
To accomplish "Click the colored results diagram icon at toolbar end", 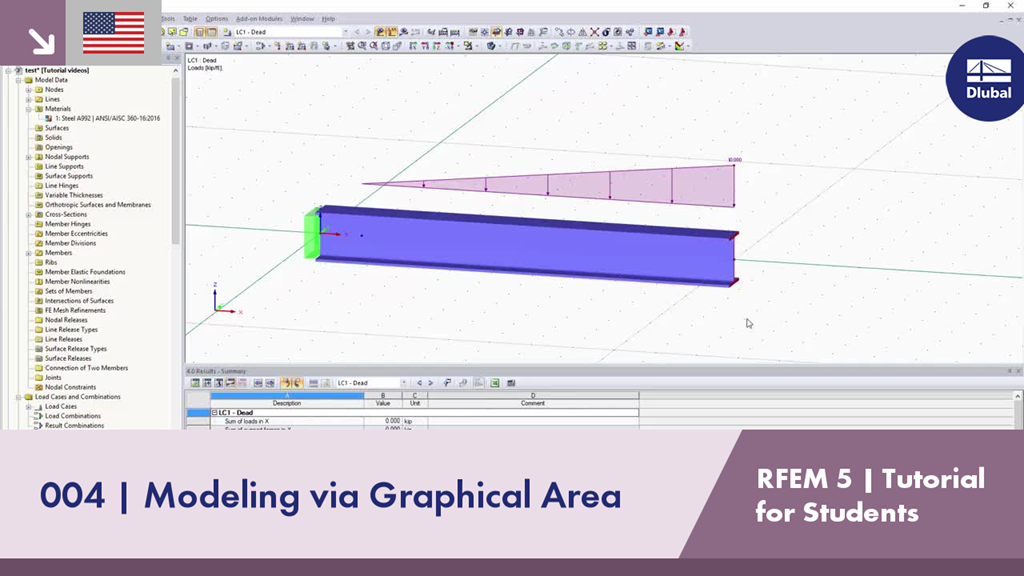I will 679,46.
